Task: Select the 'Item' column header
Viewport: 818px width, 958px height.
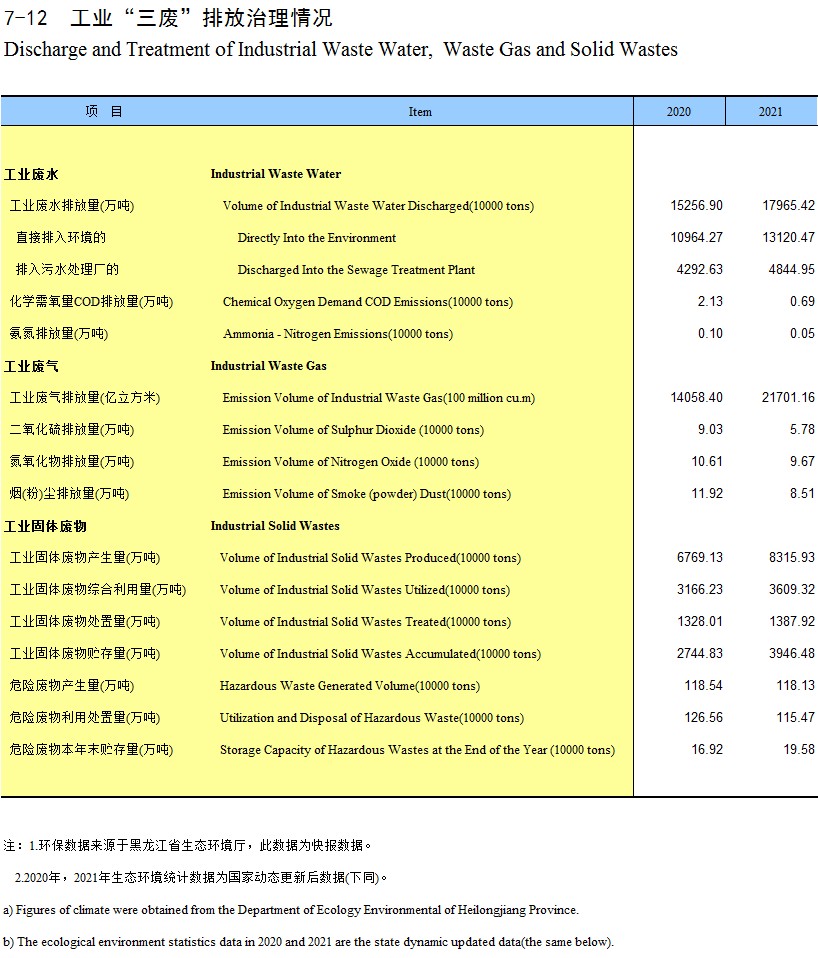Action: [x=420, y=112]
